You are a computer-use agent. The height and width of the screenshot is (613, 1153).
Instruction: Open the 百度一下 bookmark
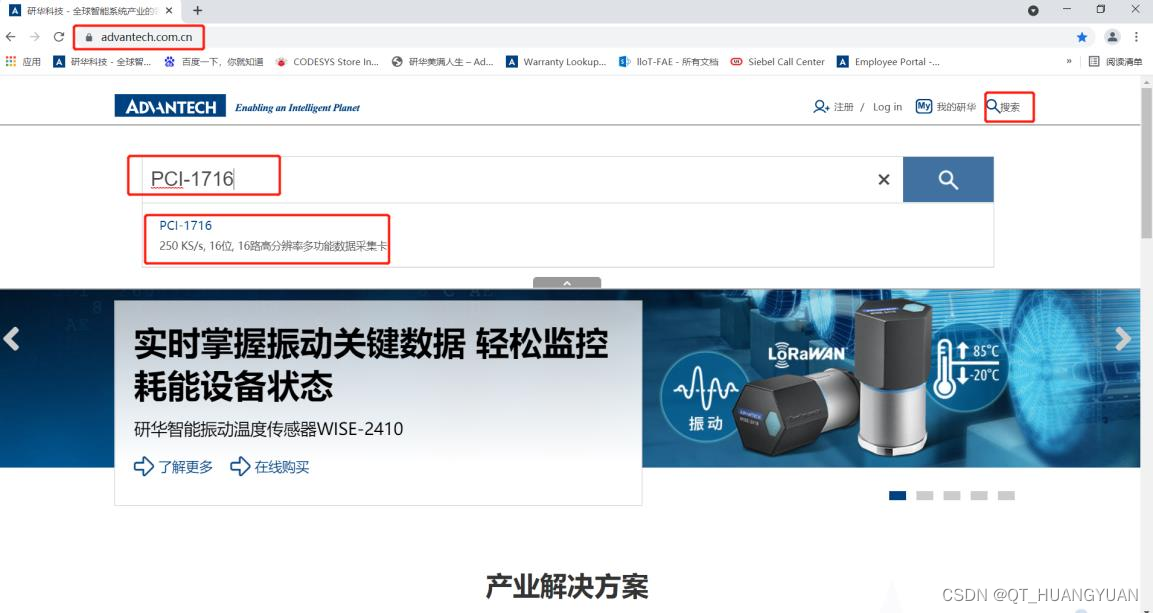pos(213,62)
